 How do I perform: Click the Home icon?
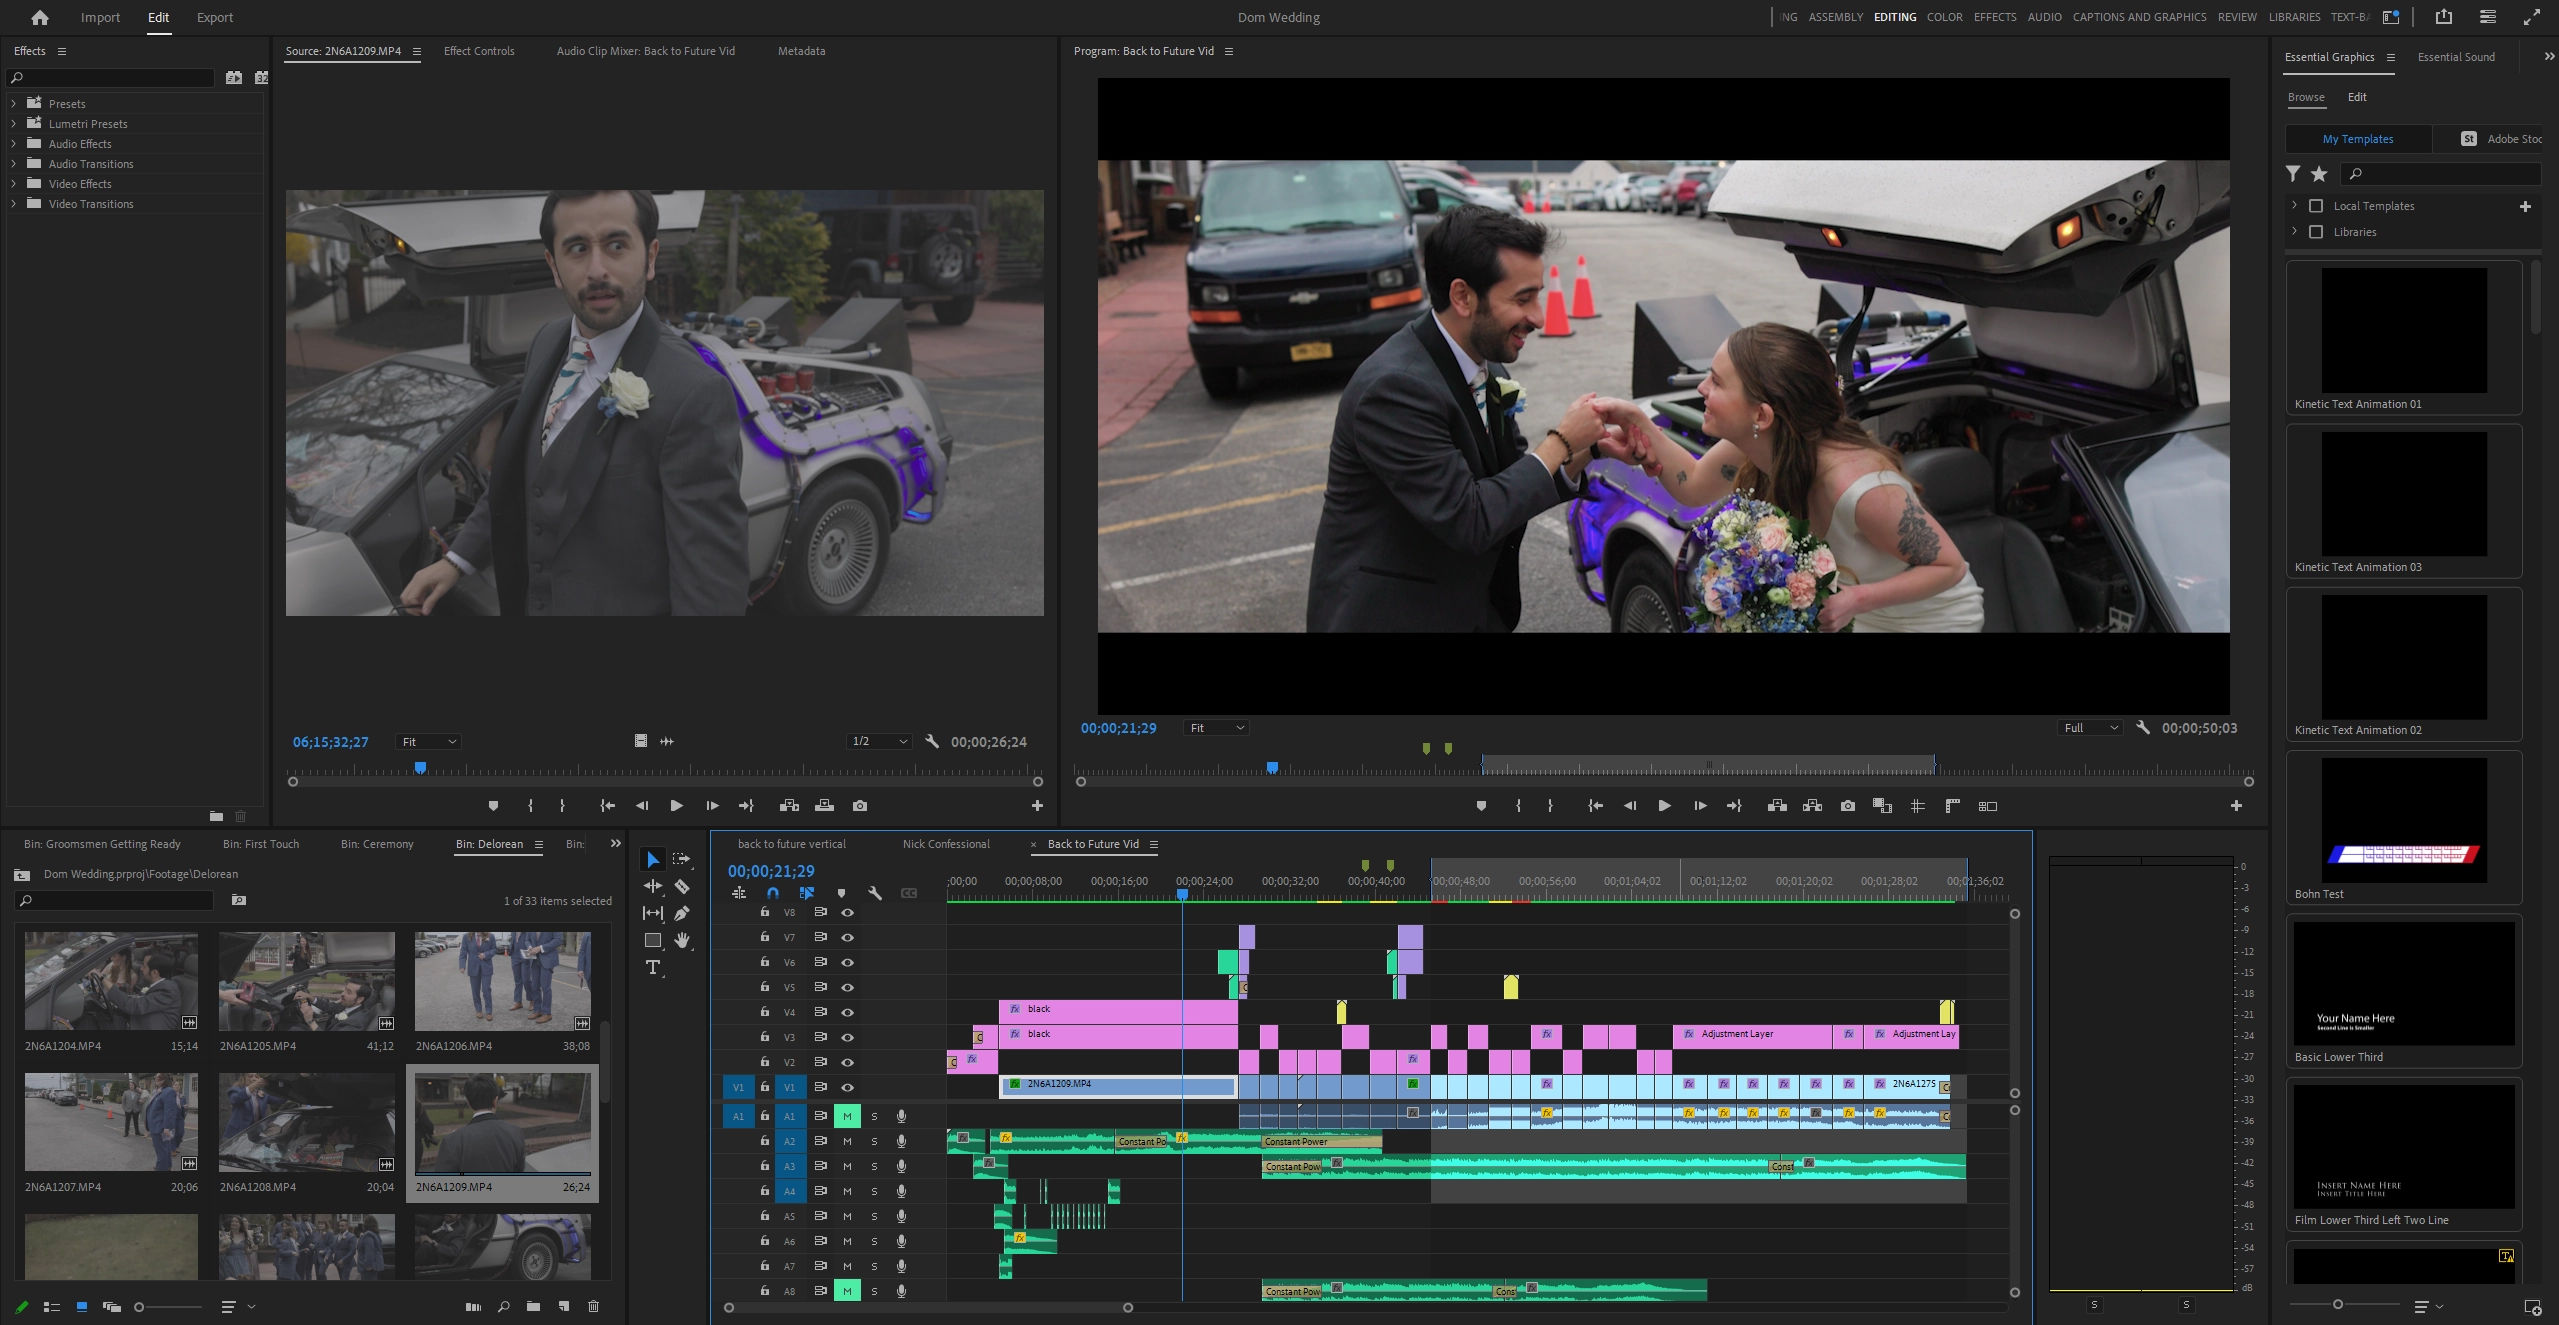40,17
